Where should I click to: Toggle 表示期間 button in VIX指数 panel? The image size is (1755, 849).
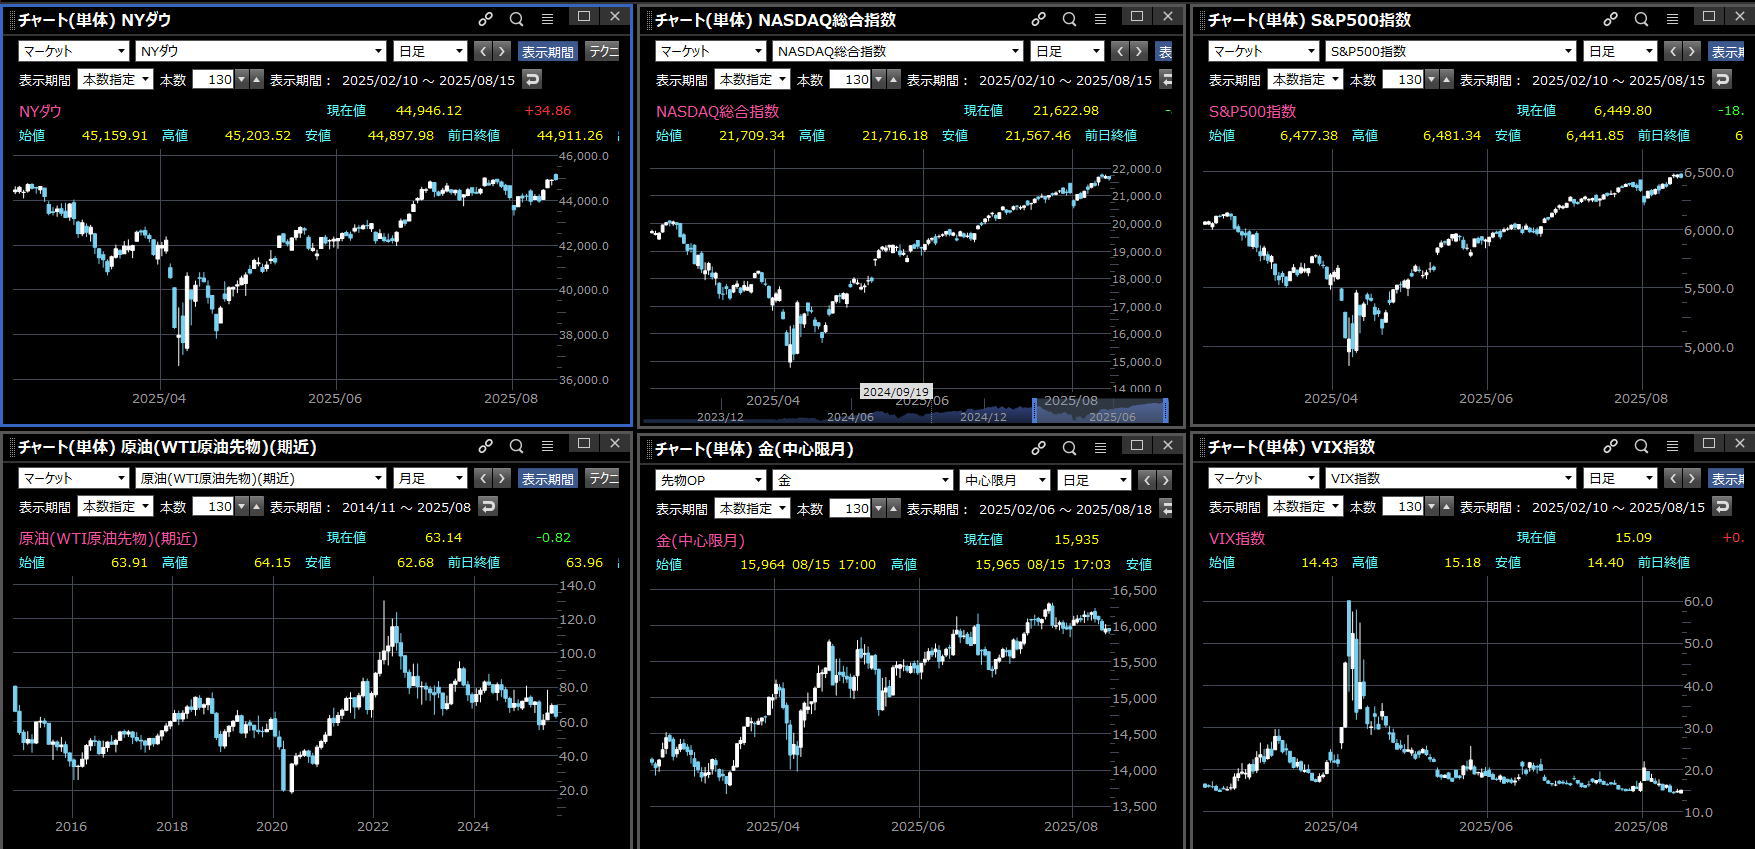[x=1729, y=478]
